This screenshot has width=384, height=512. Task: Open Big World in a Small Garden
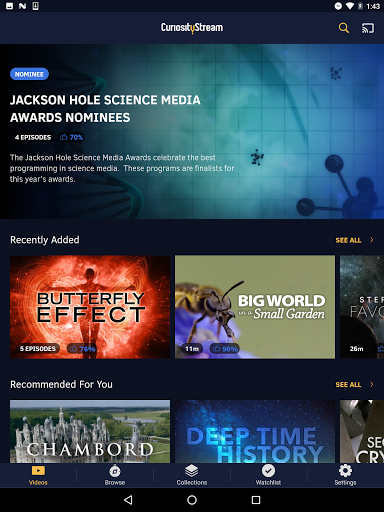point(255,307)
